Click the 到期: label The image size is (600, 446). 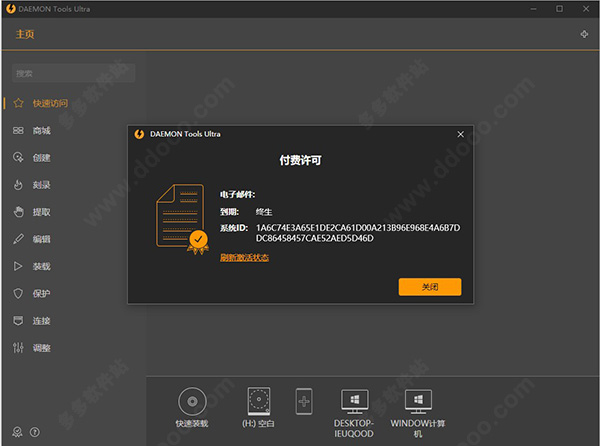(229, 212)
